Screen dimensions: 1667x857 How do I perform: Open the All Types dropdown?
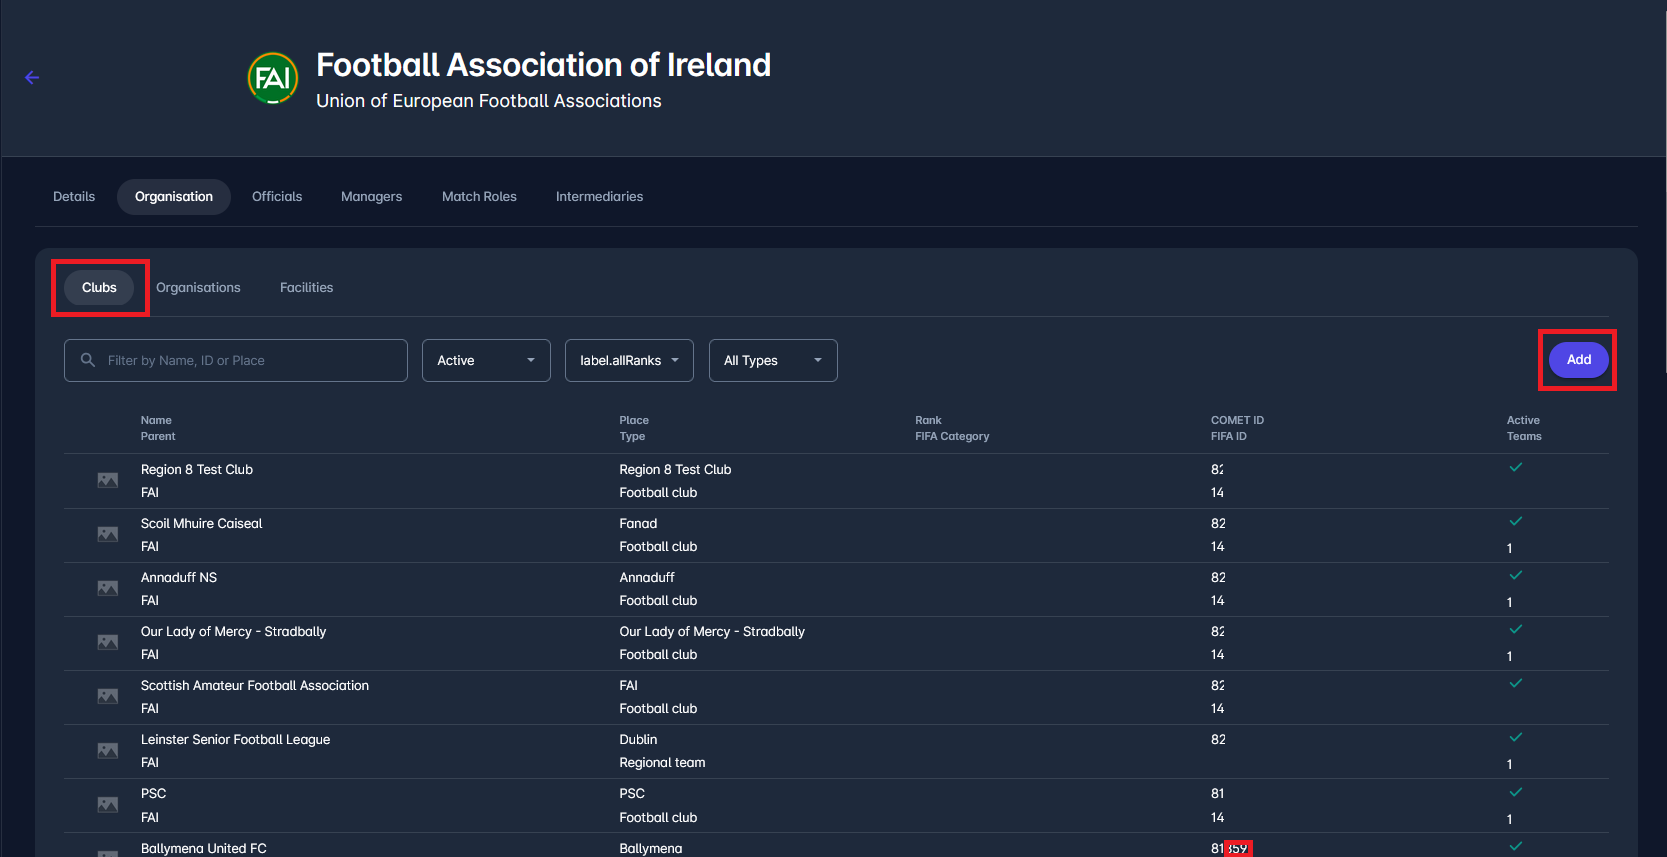tap(772, 360)
